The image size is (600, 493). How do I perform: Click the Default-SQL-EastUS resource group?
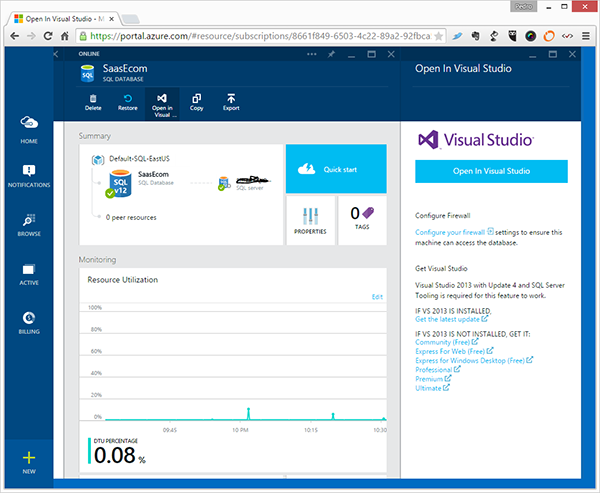tap(139, 158)
